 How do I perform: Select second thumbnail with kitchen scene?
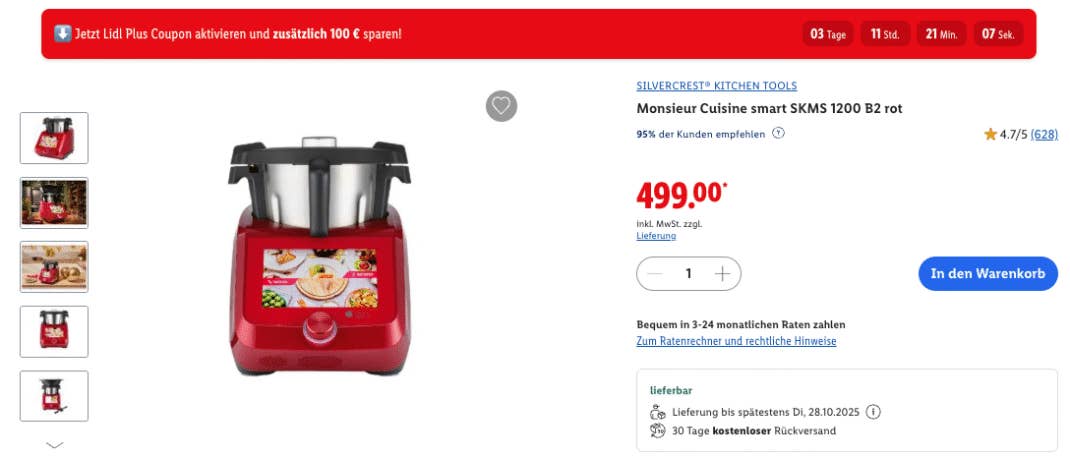click(54, 203)
